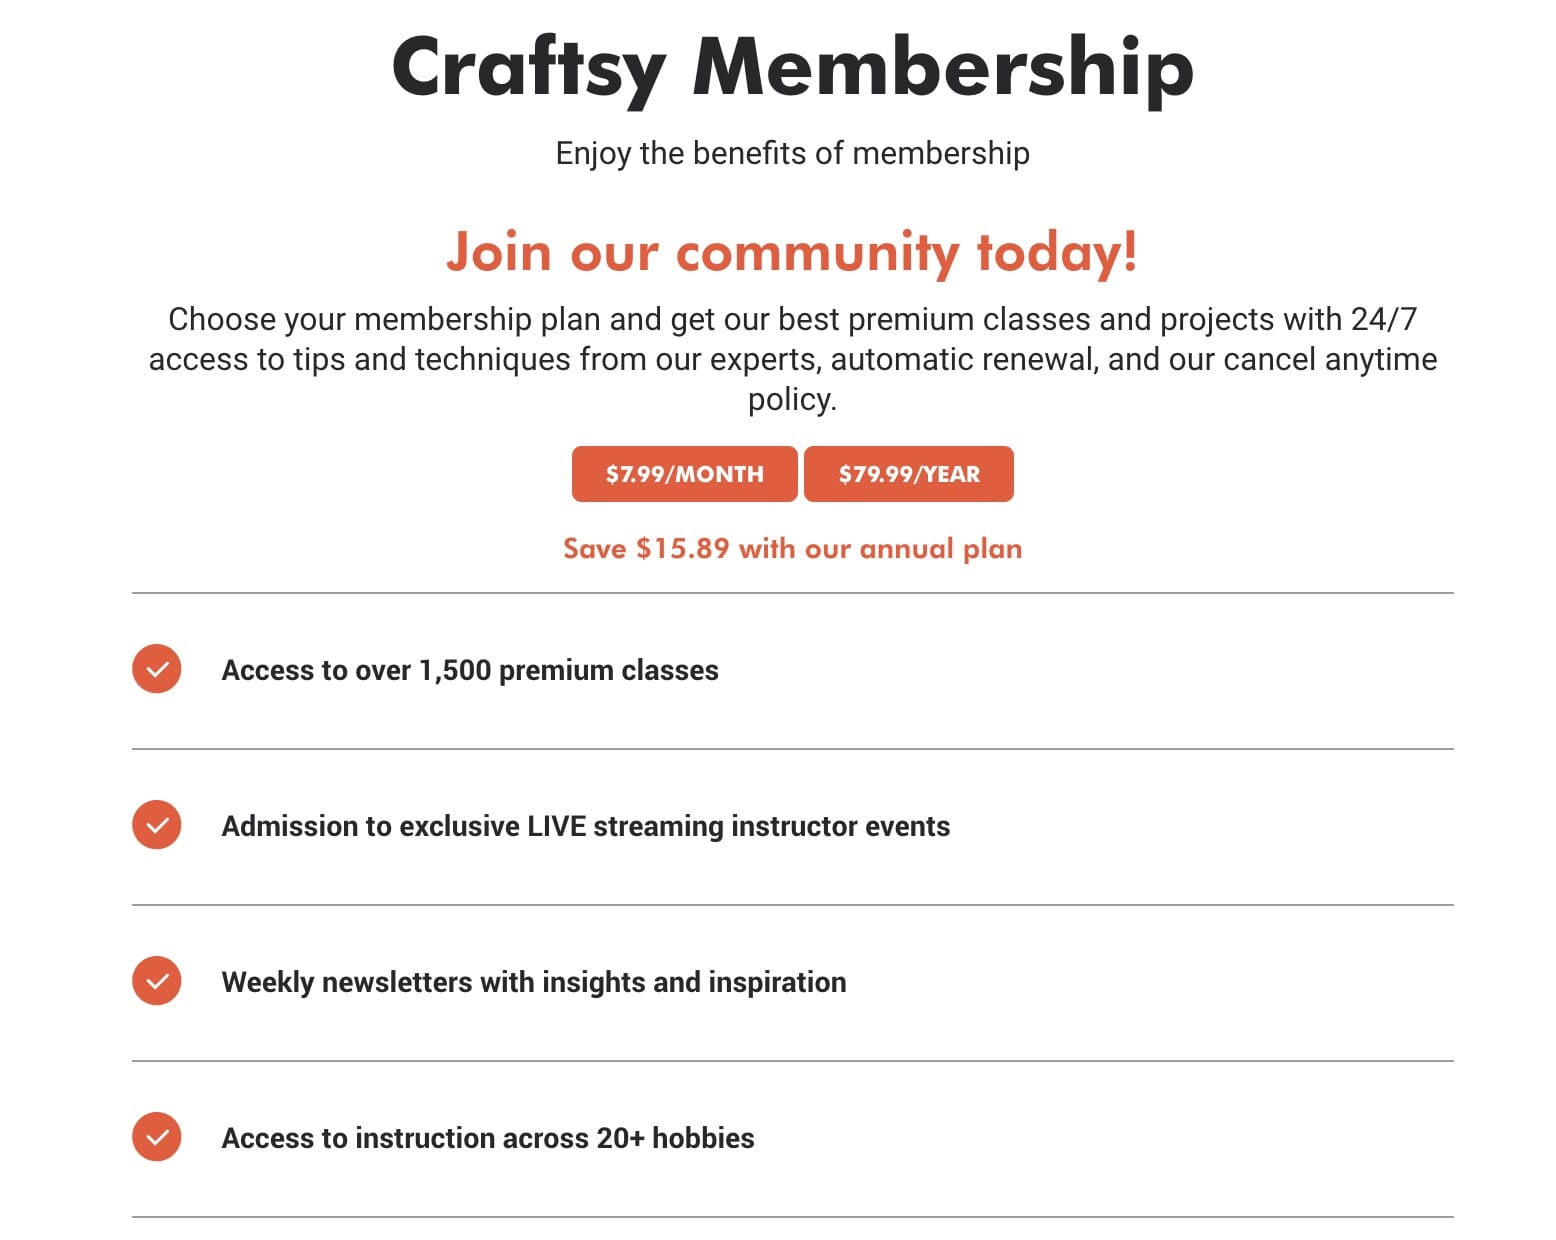The image size is (1556, 1240).
Task: Select Weekly newsletters with insights text
Action: [x=534, y=982]
